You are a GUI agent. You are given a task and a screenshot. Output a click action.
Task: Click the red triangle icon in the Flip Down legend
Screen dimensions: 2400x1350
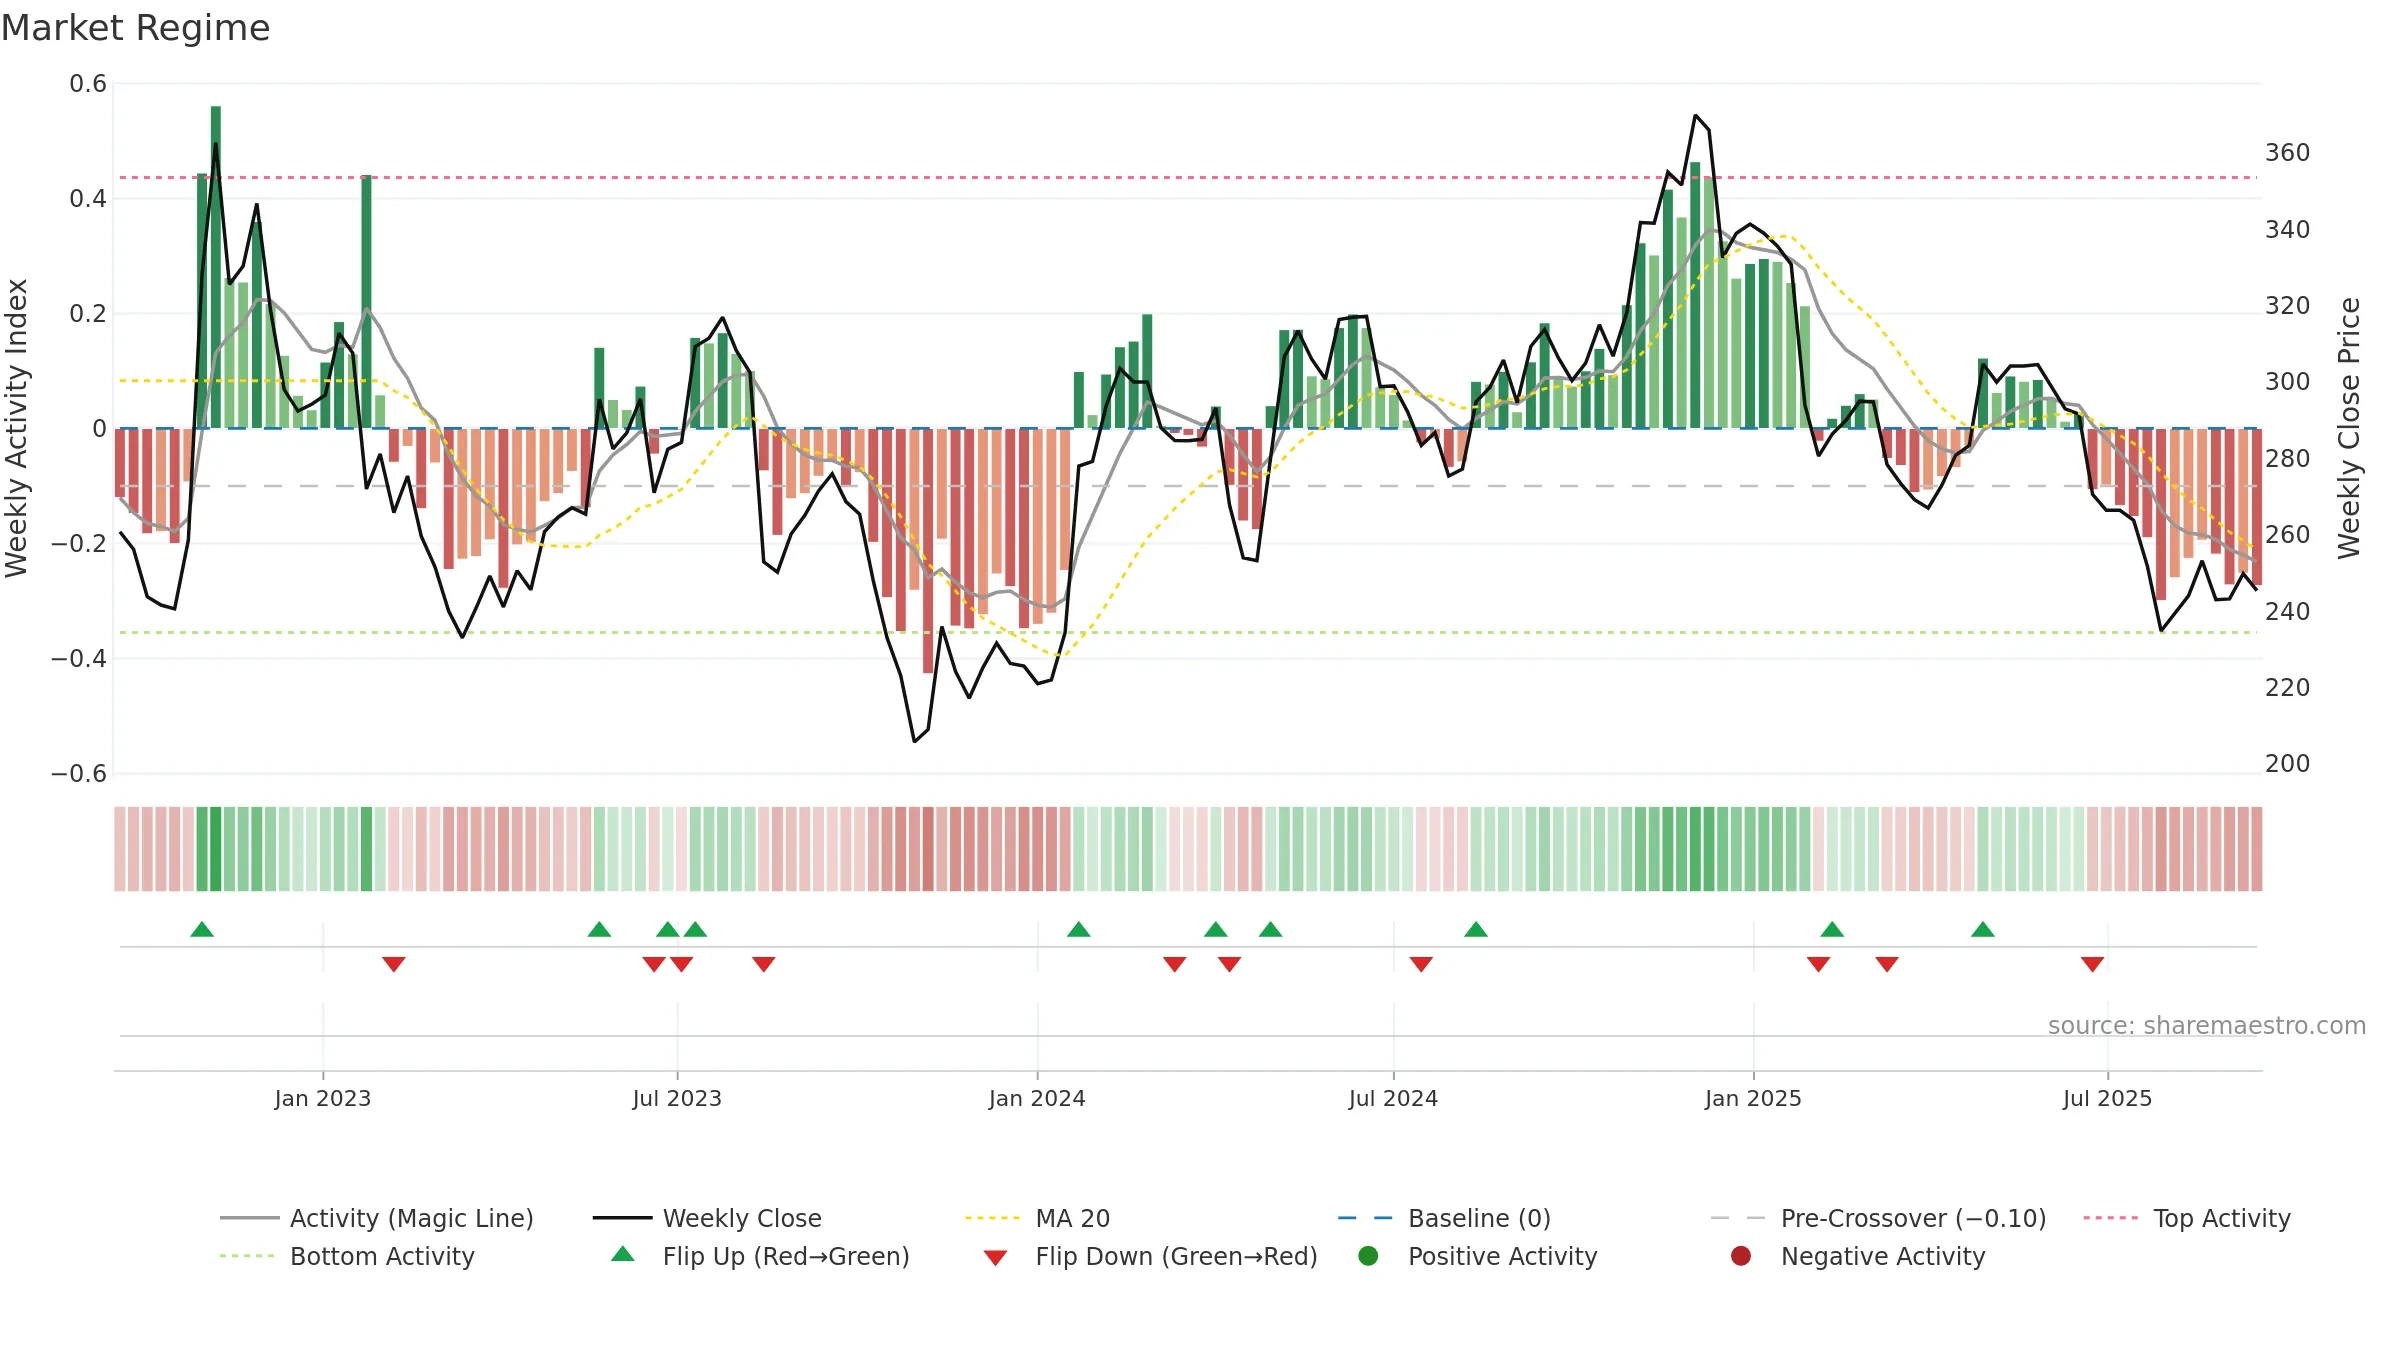(995, 1258)
